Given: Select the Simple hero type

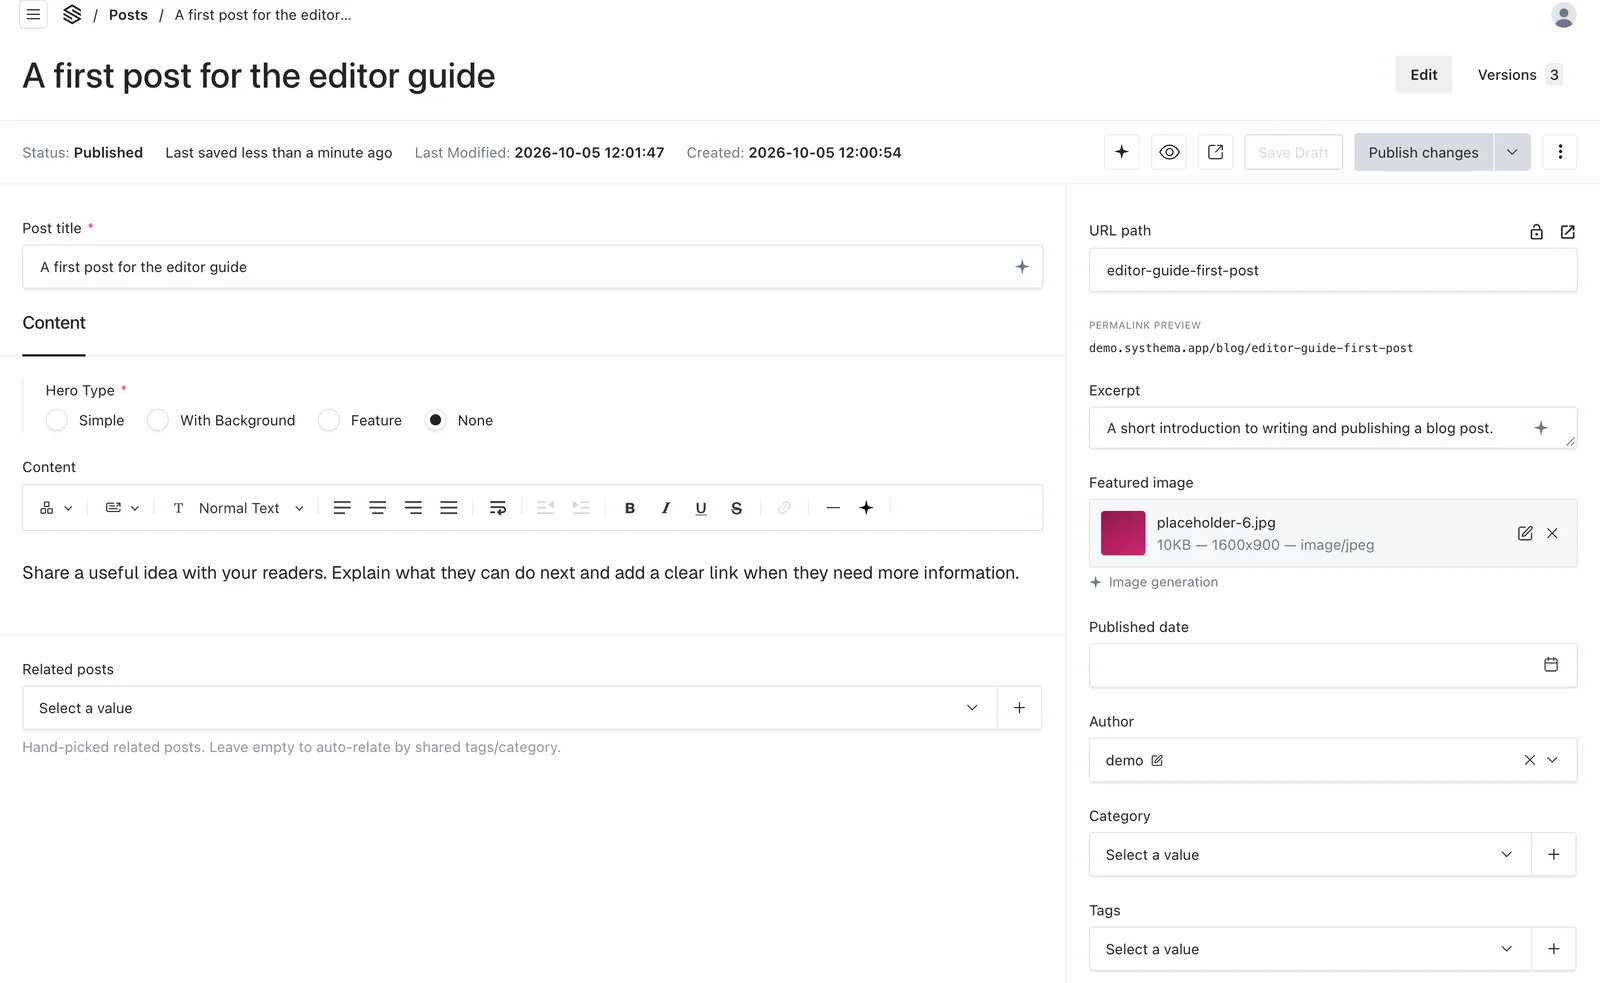Looking at the screenshot, I should pyautogui.click(x=57, y=420).
